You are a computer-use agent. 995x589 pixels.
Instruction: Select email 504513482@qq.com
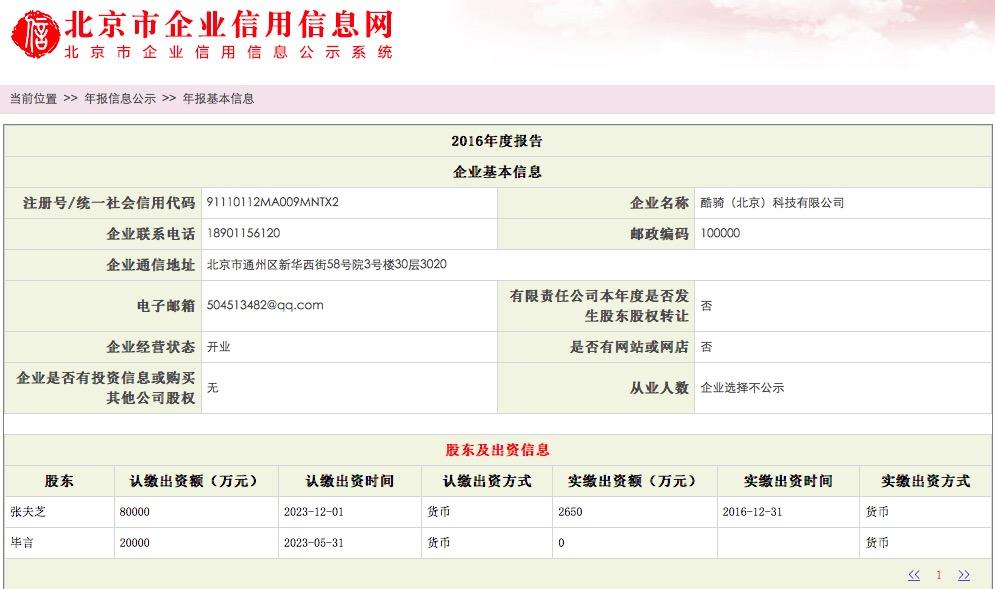pyautogui.click(x=265, y=305)
